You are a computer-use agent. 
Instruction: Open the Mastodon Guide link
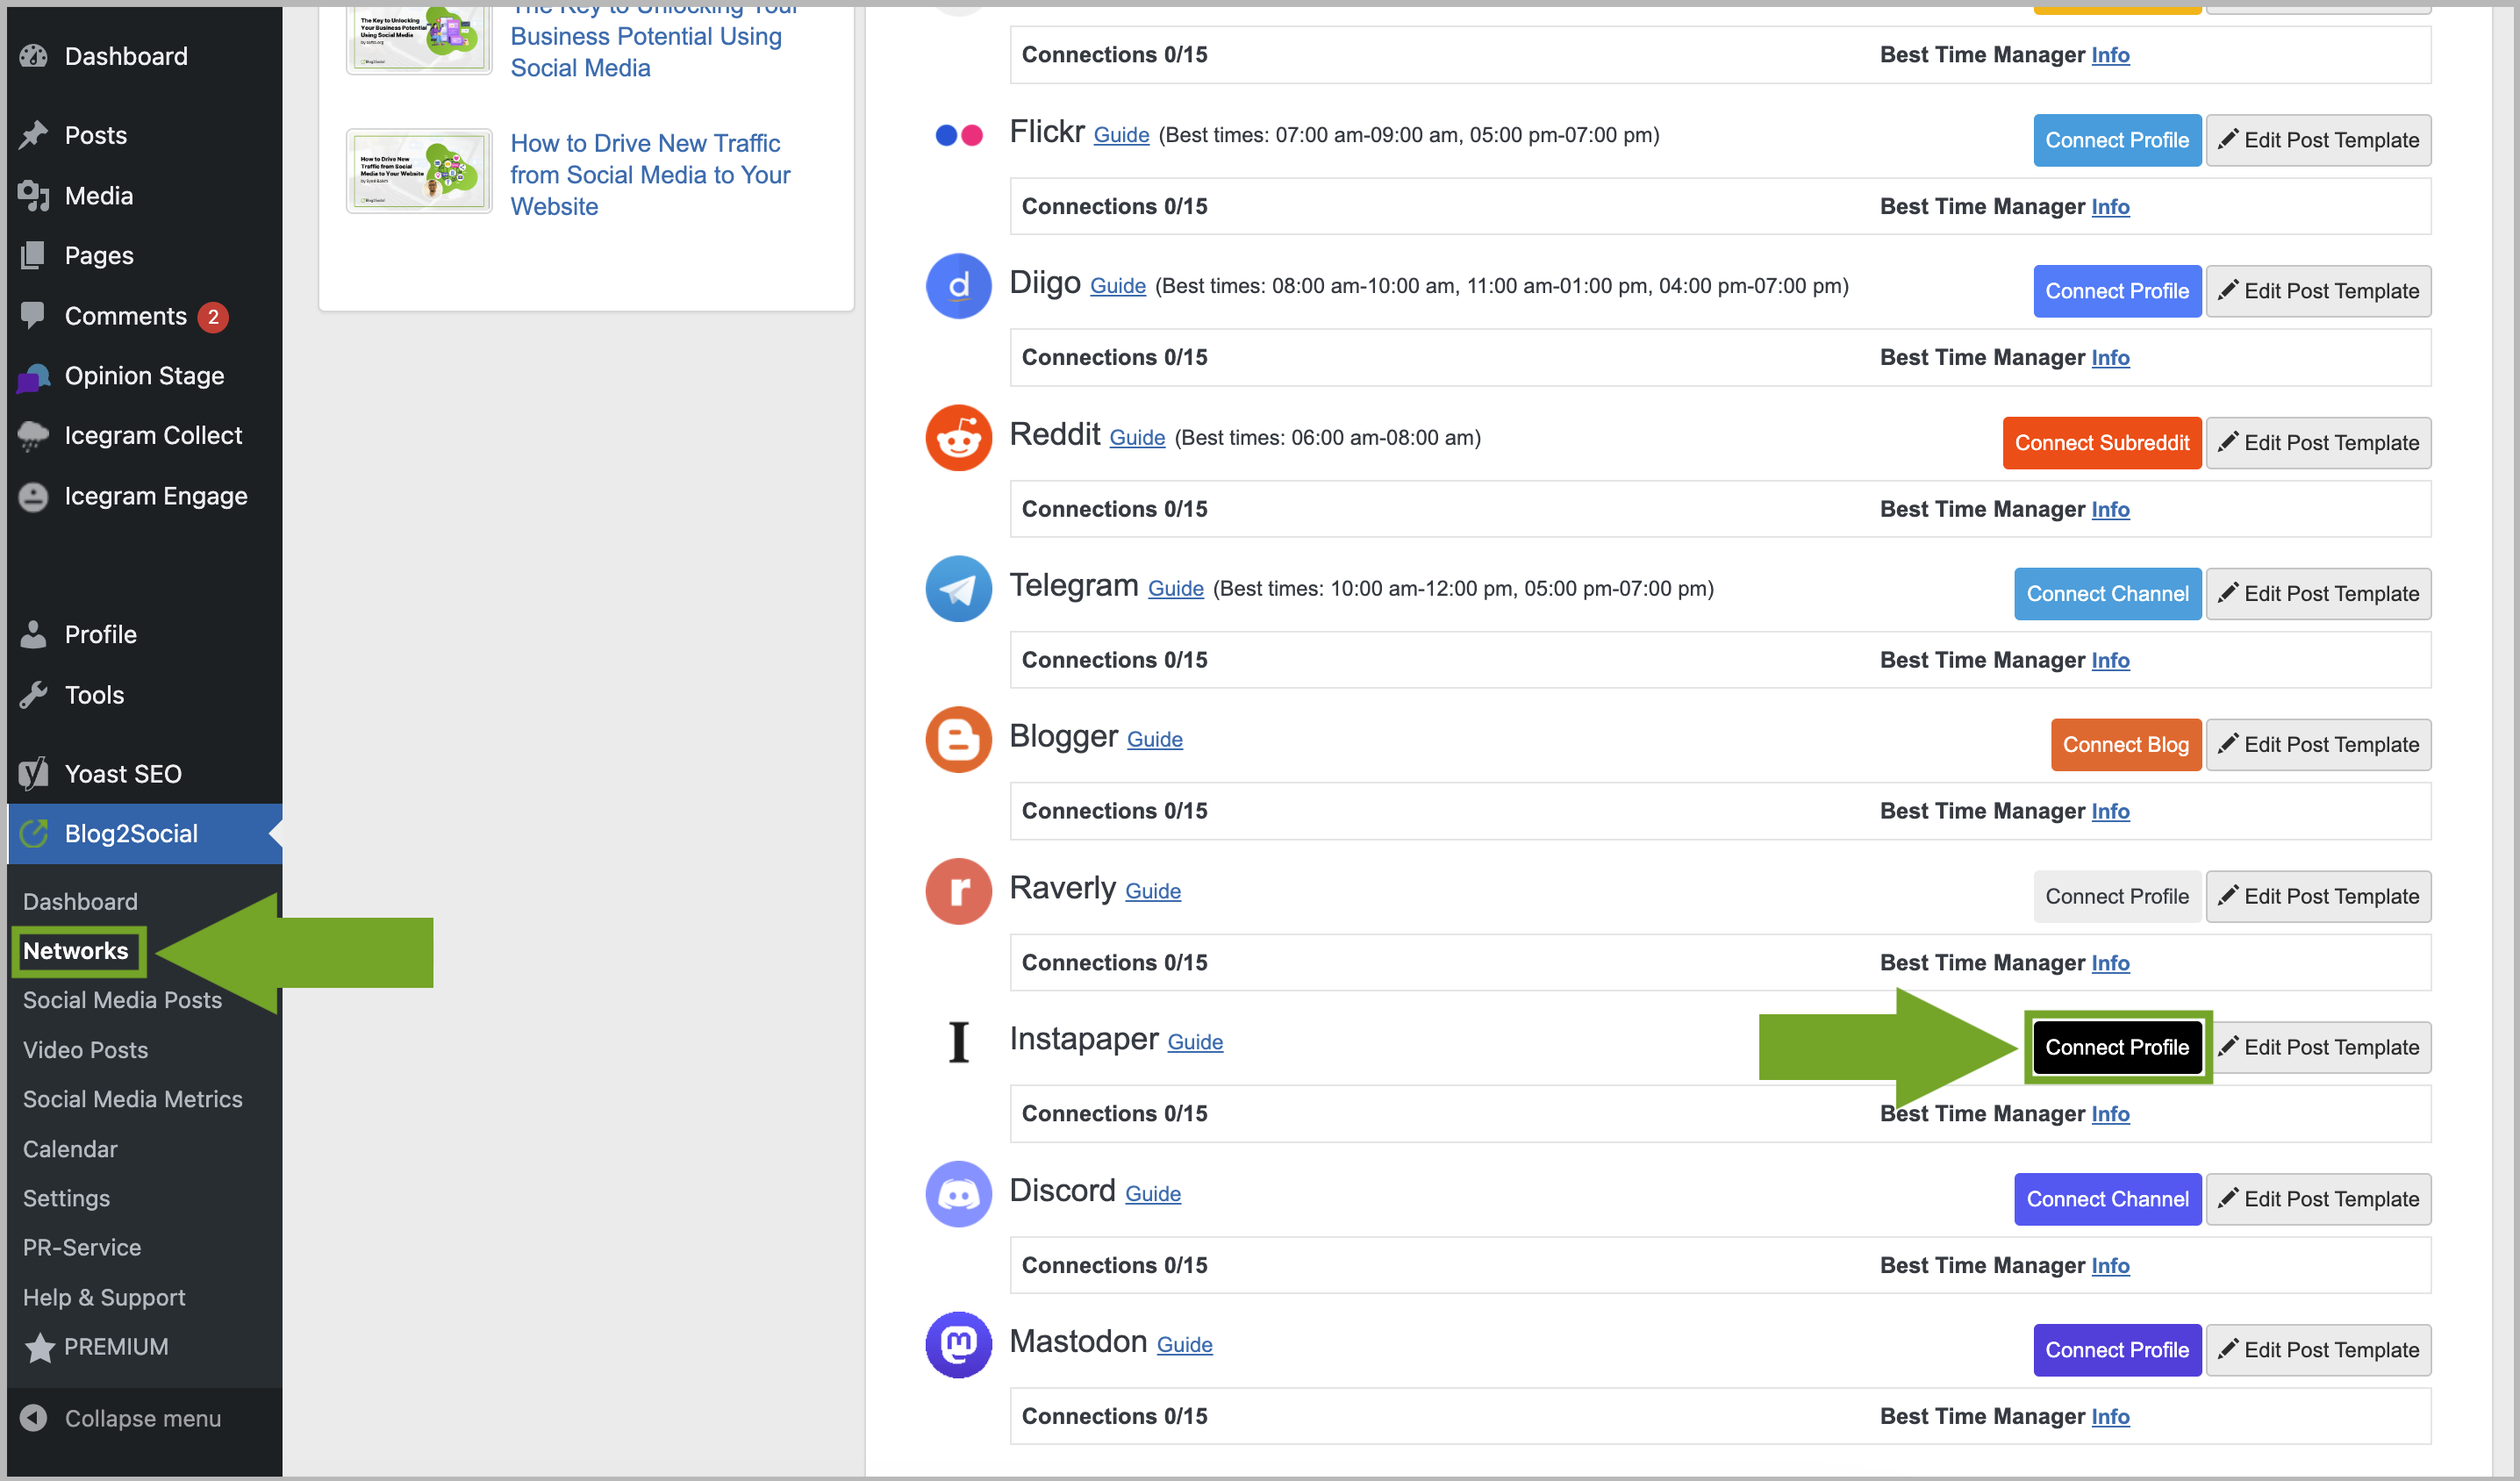tap(1184, 1345)
